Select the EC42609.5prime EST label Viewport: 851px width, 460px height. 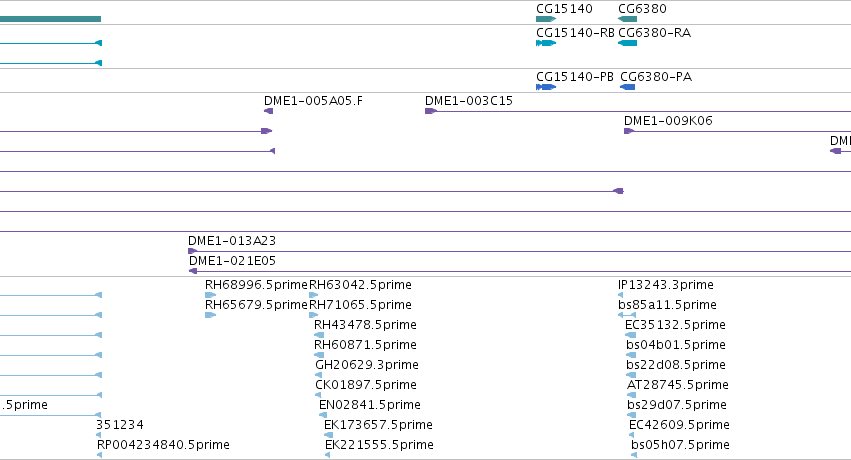pos(679,425)
